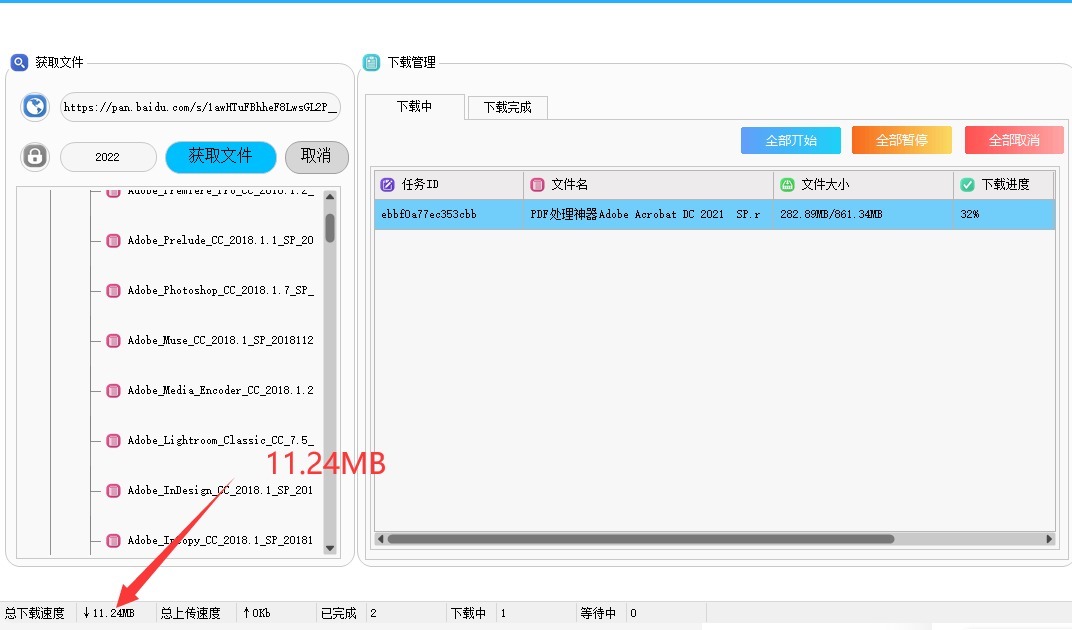
Task: Click the green checkmark icon in 下载进度 header
Action: pyautogui.click(x=967, y=185)
